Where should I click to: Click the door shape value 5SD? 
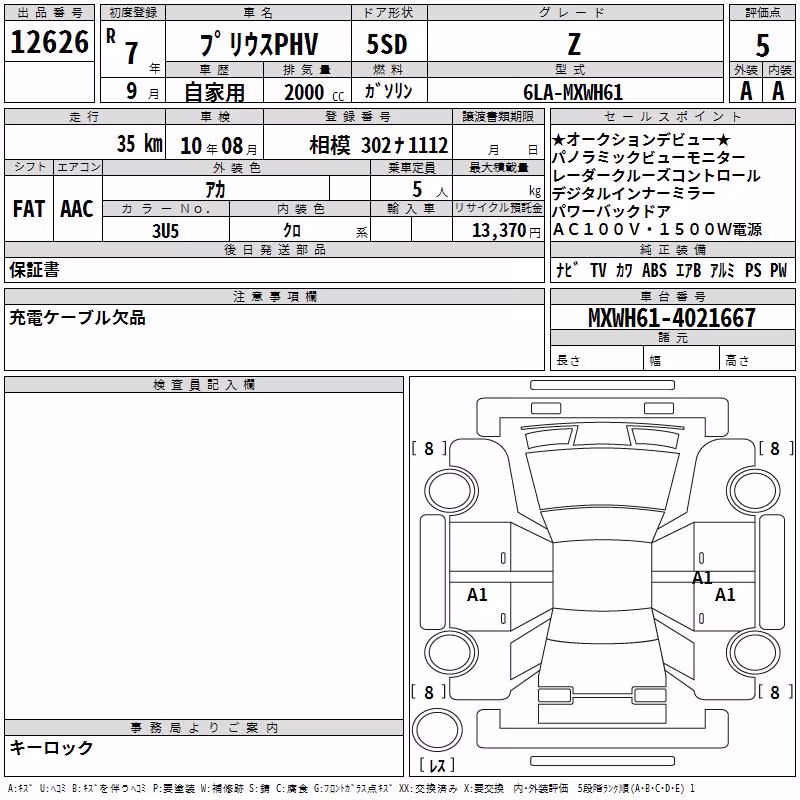pos(387,45)
